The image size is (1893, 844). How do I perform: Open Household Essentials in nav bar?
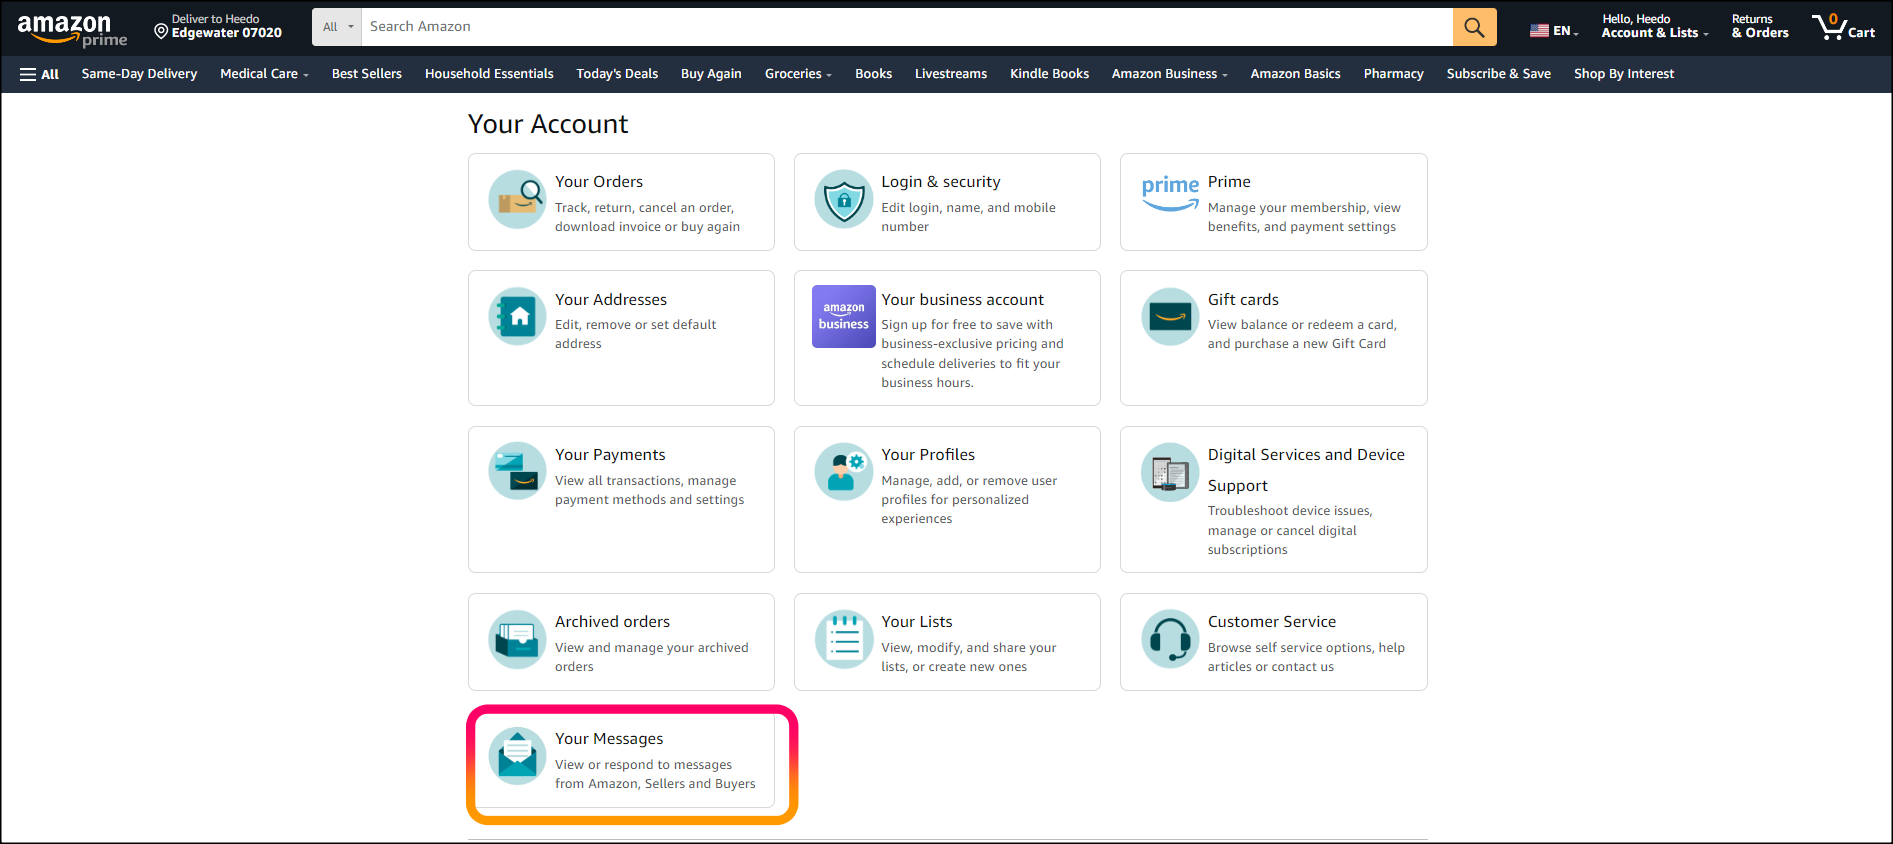click(x=489, y=74)
